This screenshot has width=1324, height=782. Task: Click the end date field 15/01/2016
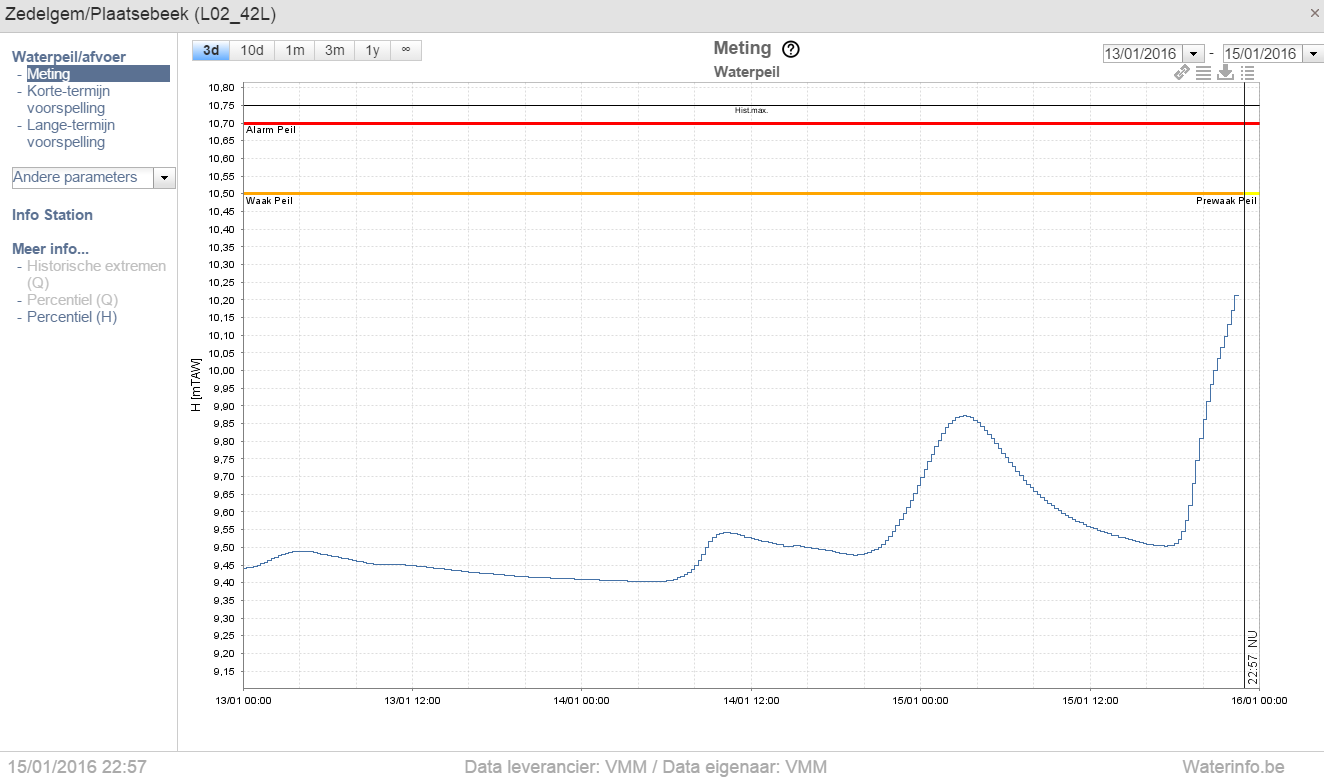(x=1261, y=54)
